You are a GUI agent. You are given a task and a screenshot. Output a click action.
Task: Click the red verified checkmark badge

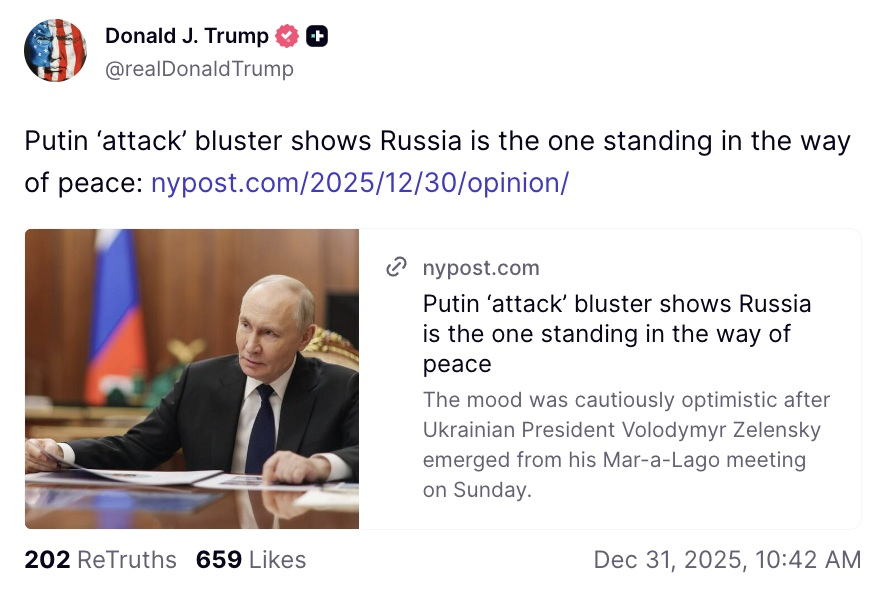(287, 37)
